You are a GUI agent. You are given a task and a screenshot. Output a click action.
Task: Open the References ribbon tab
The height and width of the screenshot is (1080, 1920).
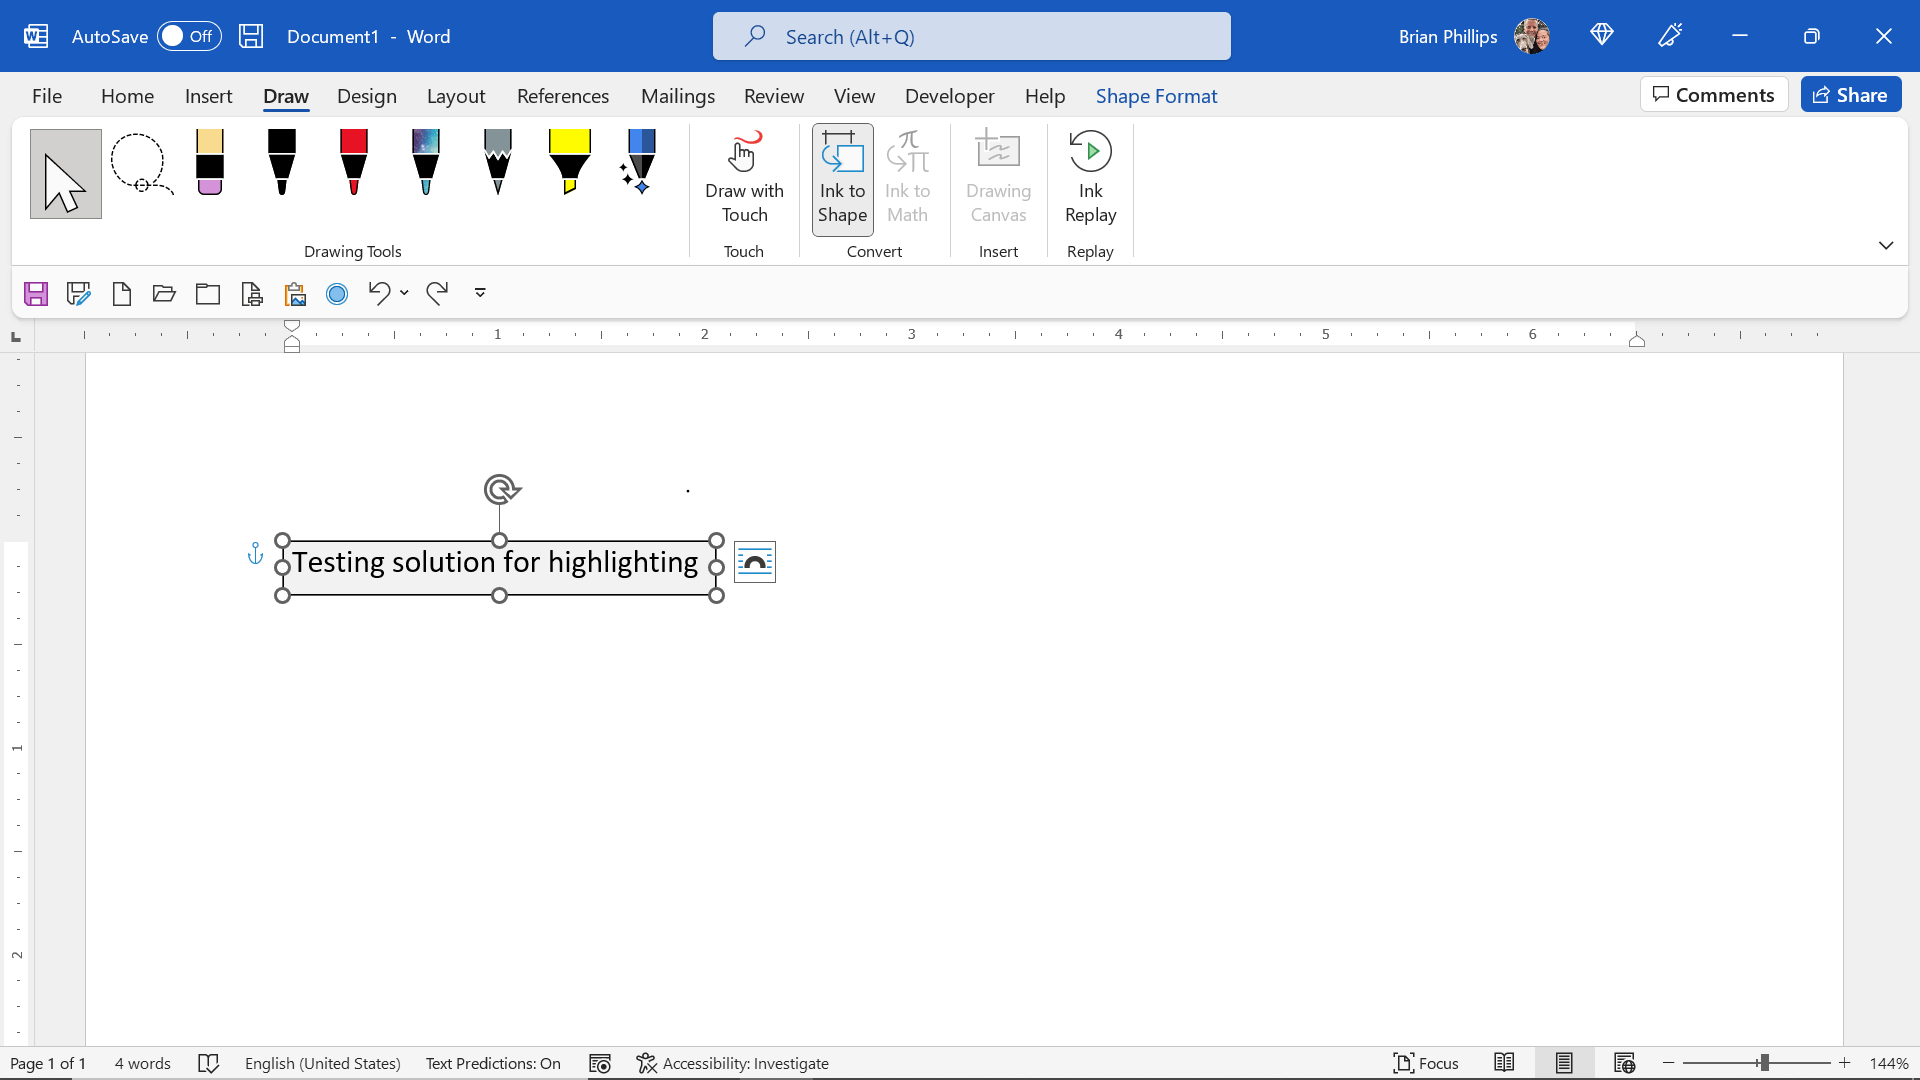[563, 96]
